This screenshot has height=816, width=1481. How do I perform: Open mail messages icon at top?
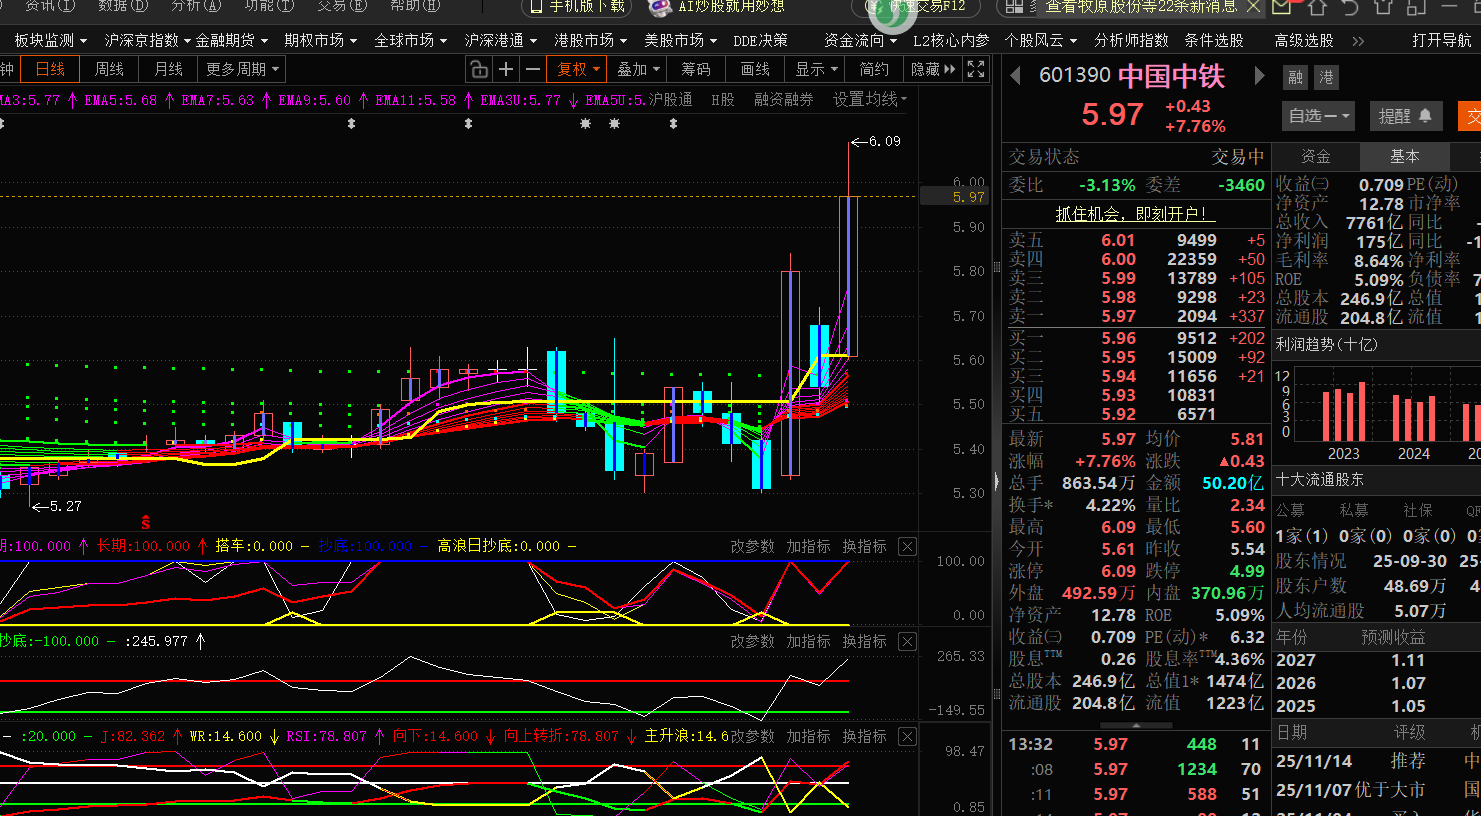pyautogui.click(x=1283, y=7)
